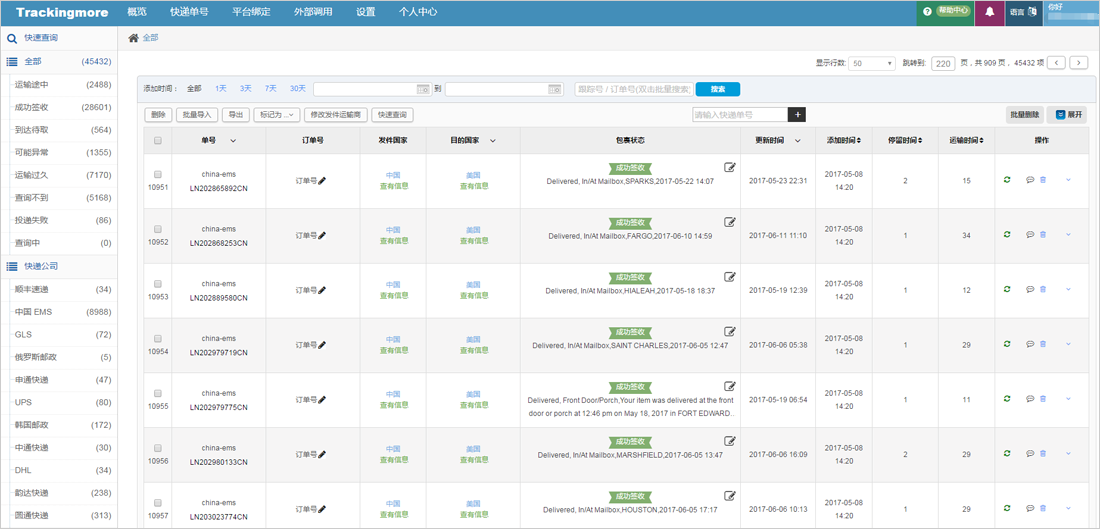The image size is (1100, 529).
Task: Check the box for row 10951
Action: point(158,174)
